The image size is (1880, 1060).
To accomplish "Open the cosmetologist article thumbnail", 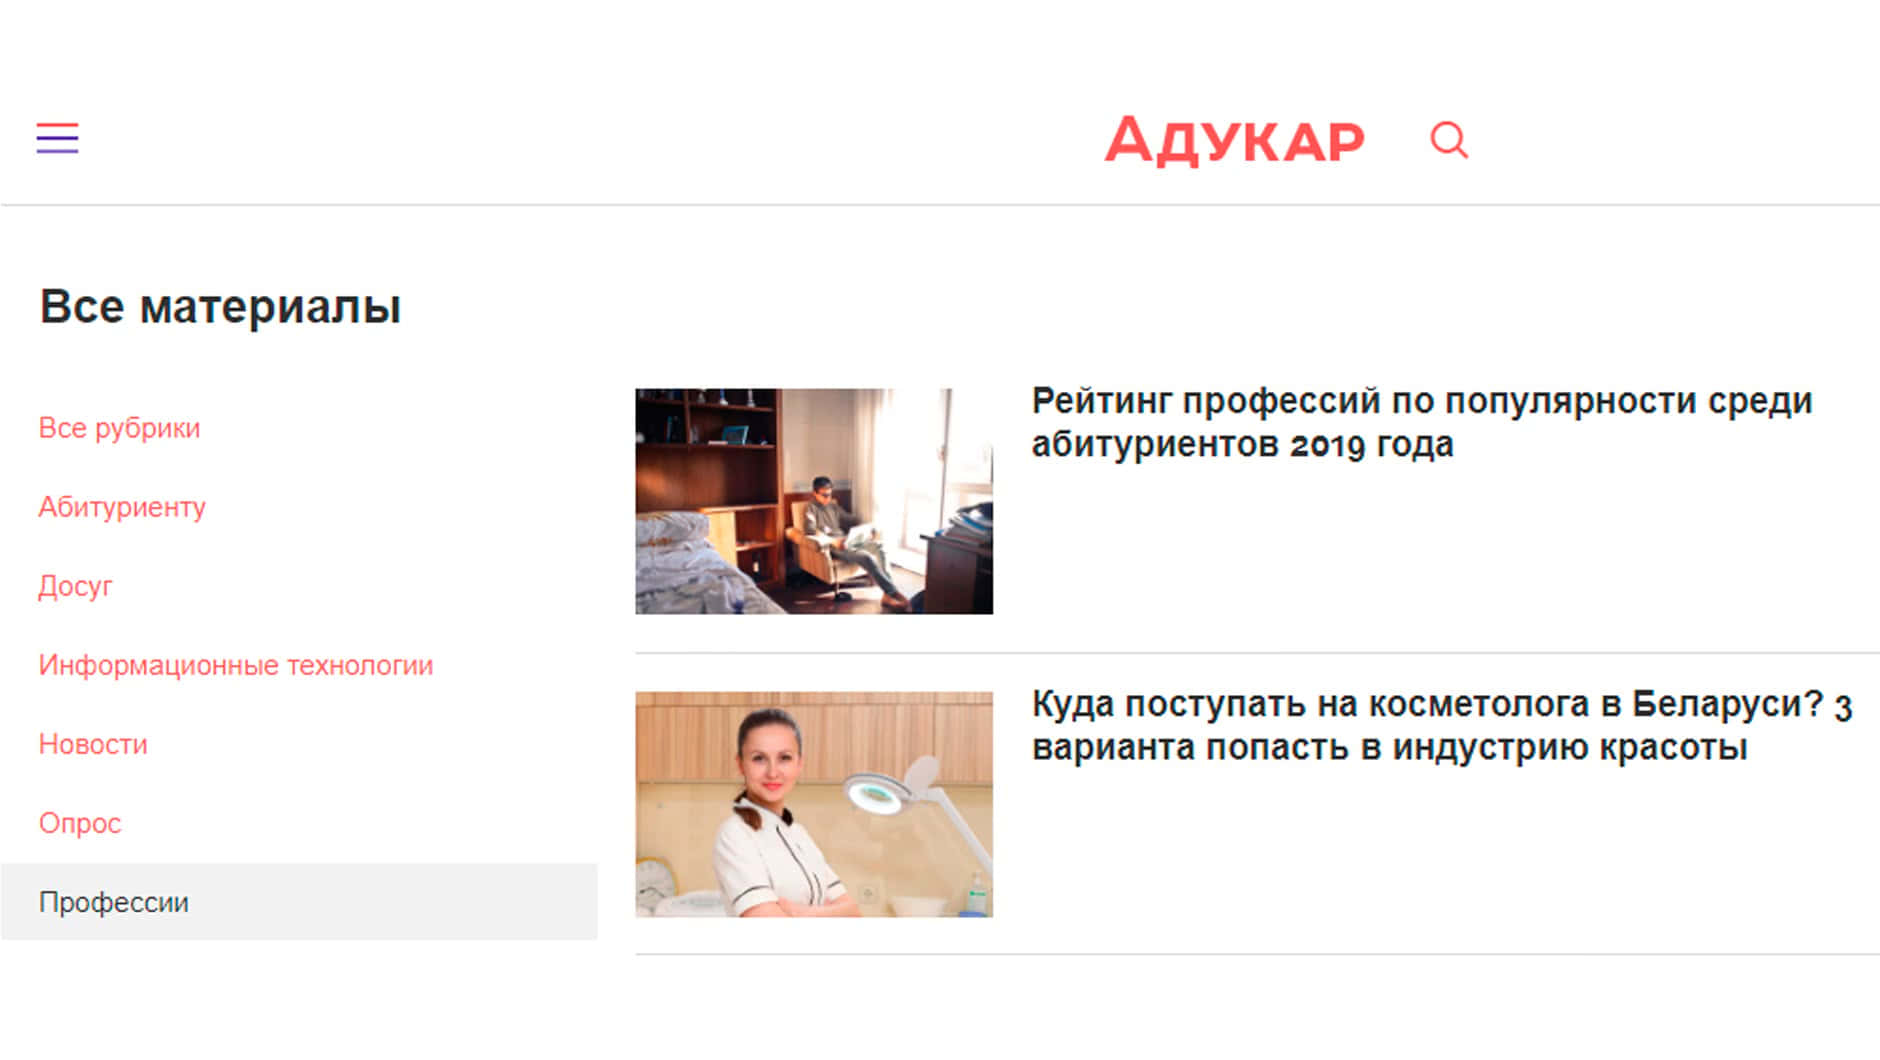I will tap(814, 804).
